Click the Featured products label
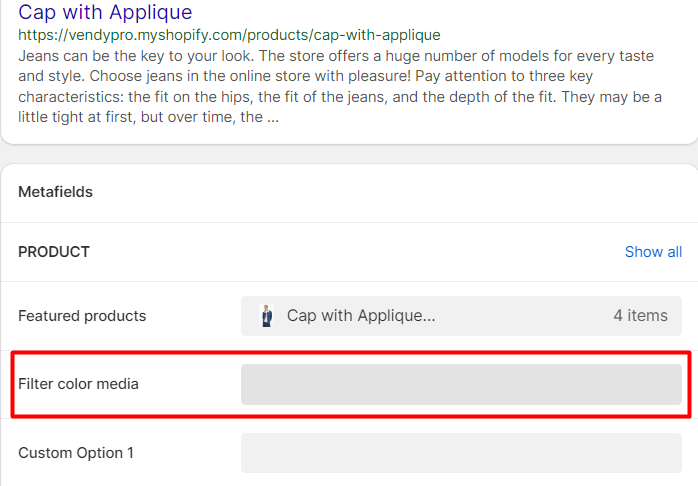Image resolution: width=698 pixels, height=486 pixels. (82, 316)
